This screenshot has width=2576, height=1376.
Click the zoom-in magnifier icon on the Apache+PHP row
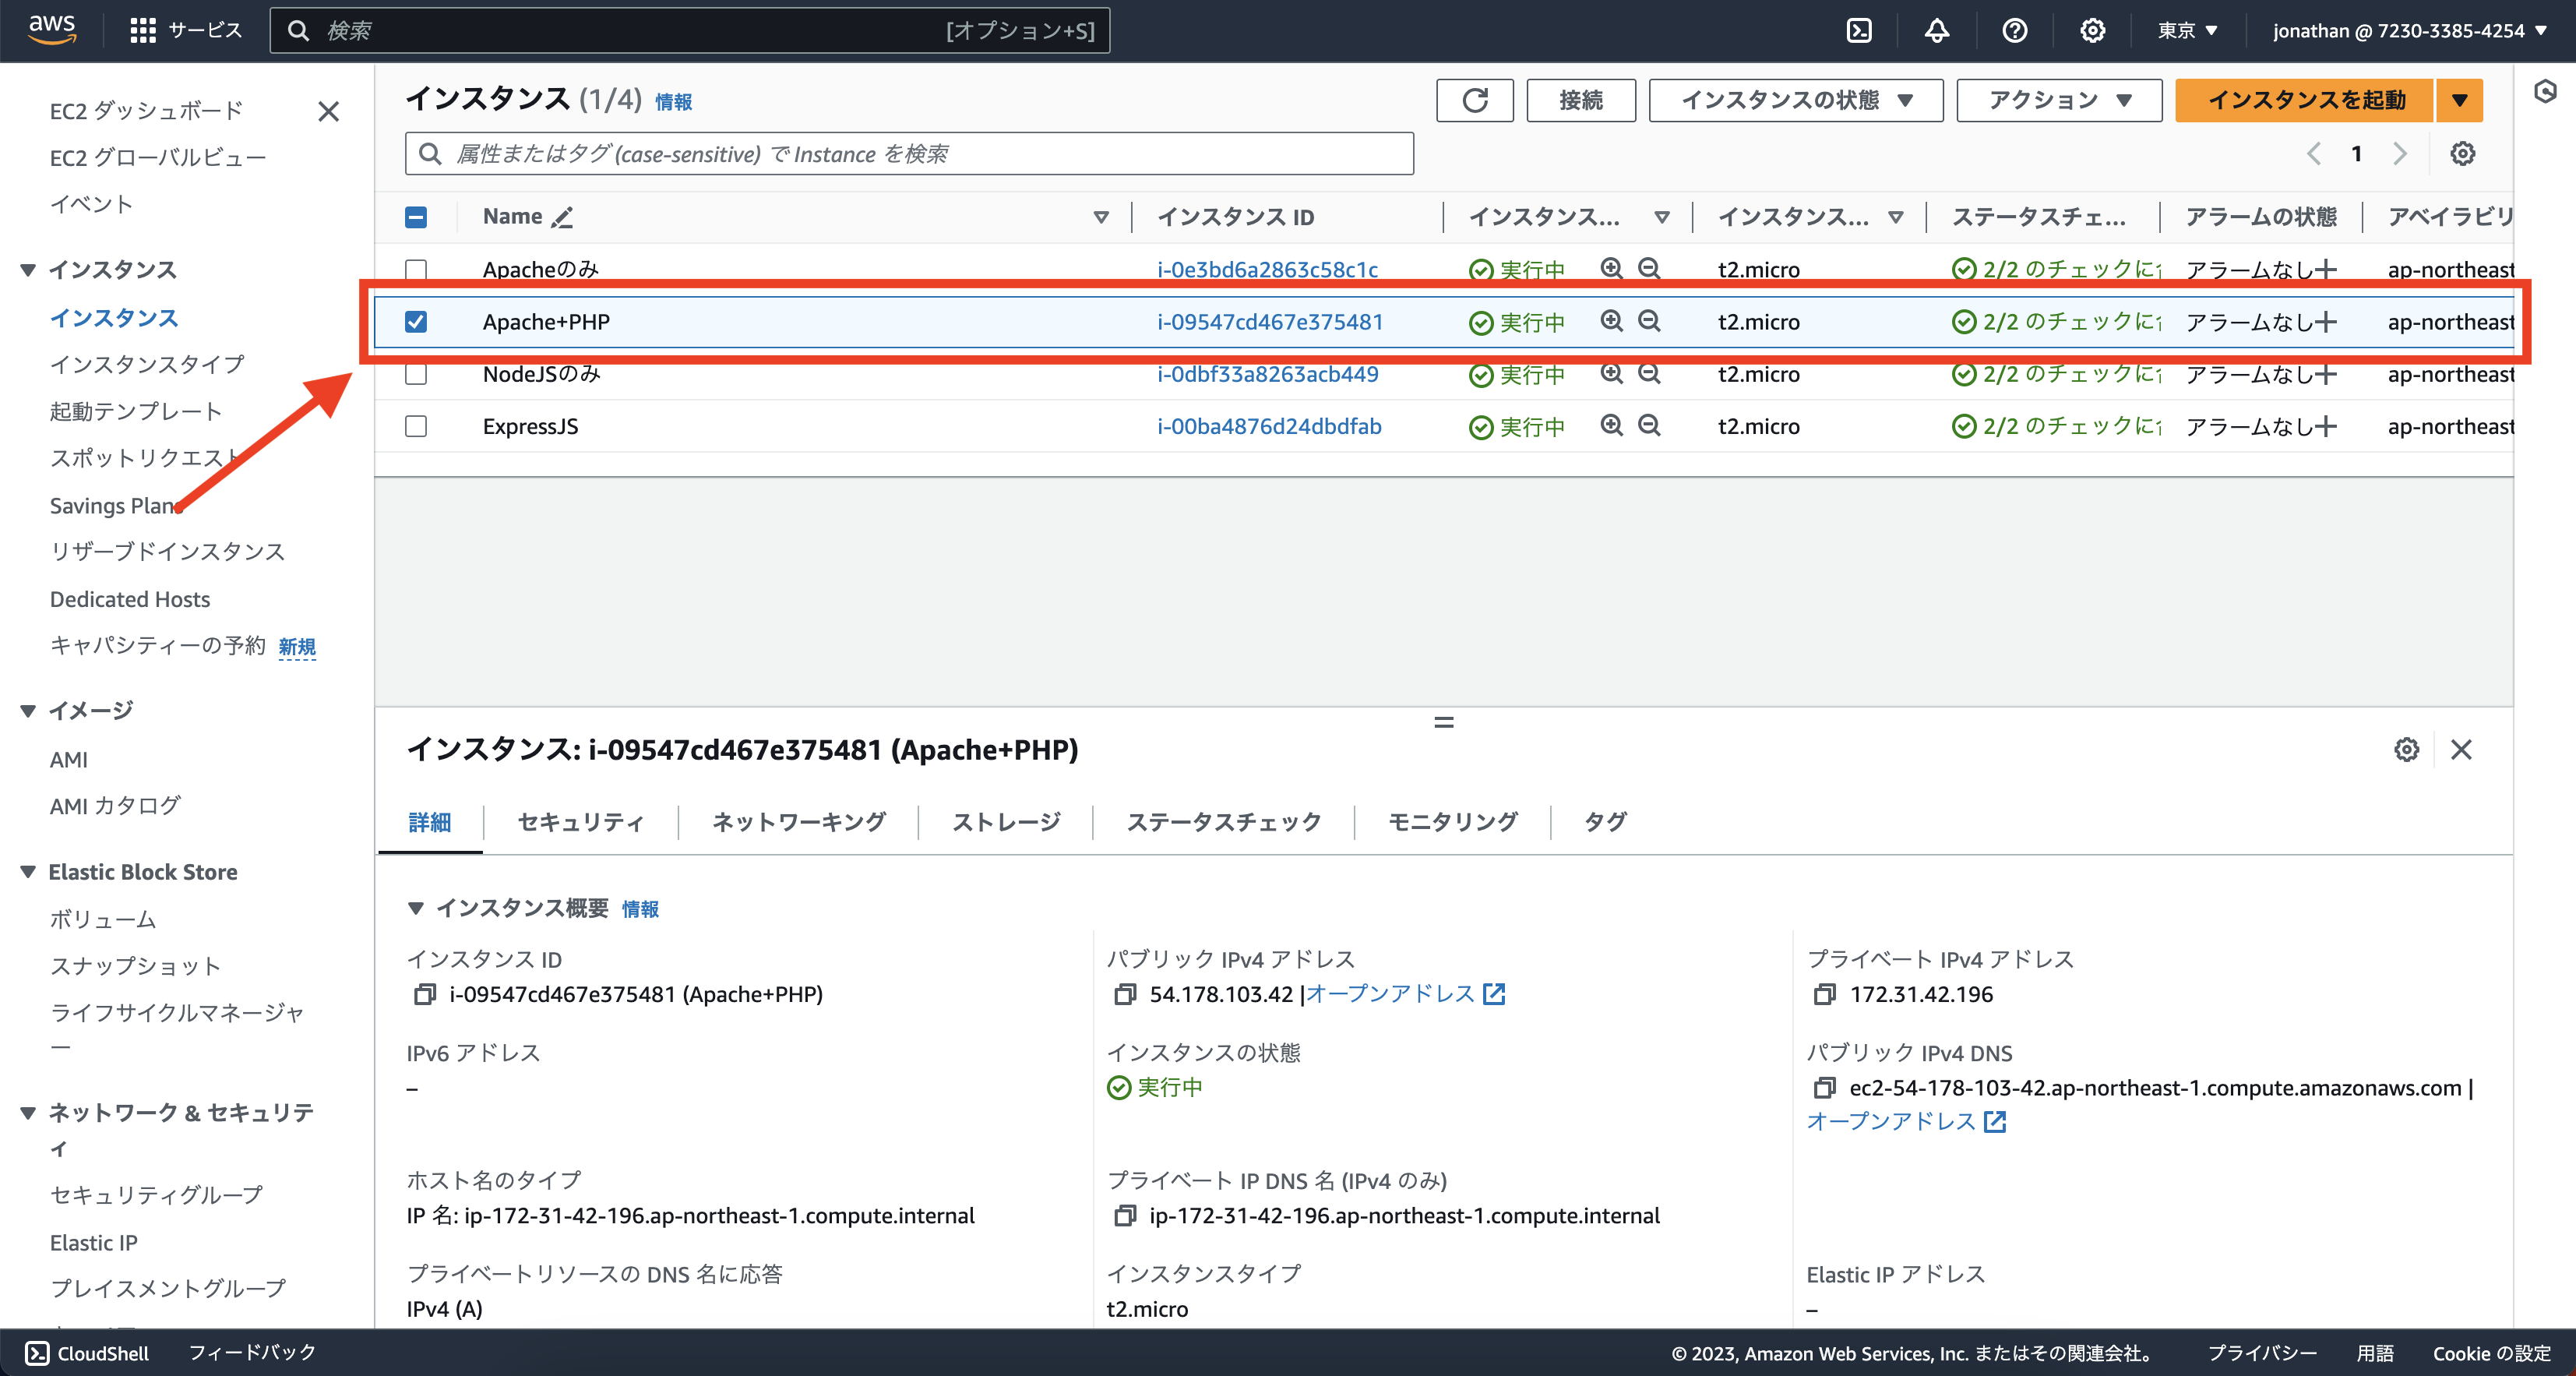point(1610,321)
